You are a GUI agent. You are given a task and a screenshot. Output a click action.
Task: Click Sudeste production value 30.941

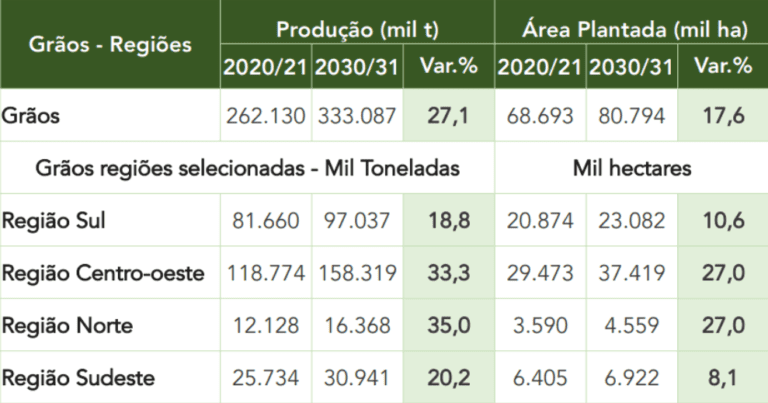coord(357,378)
